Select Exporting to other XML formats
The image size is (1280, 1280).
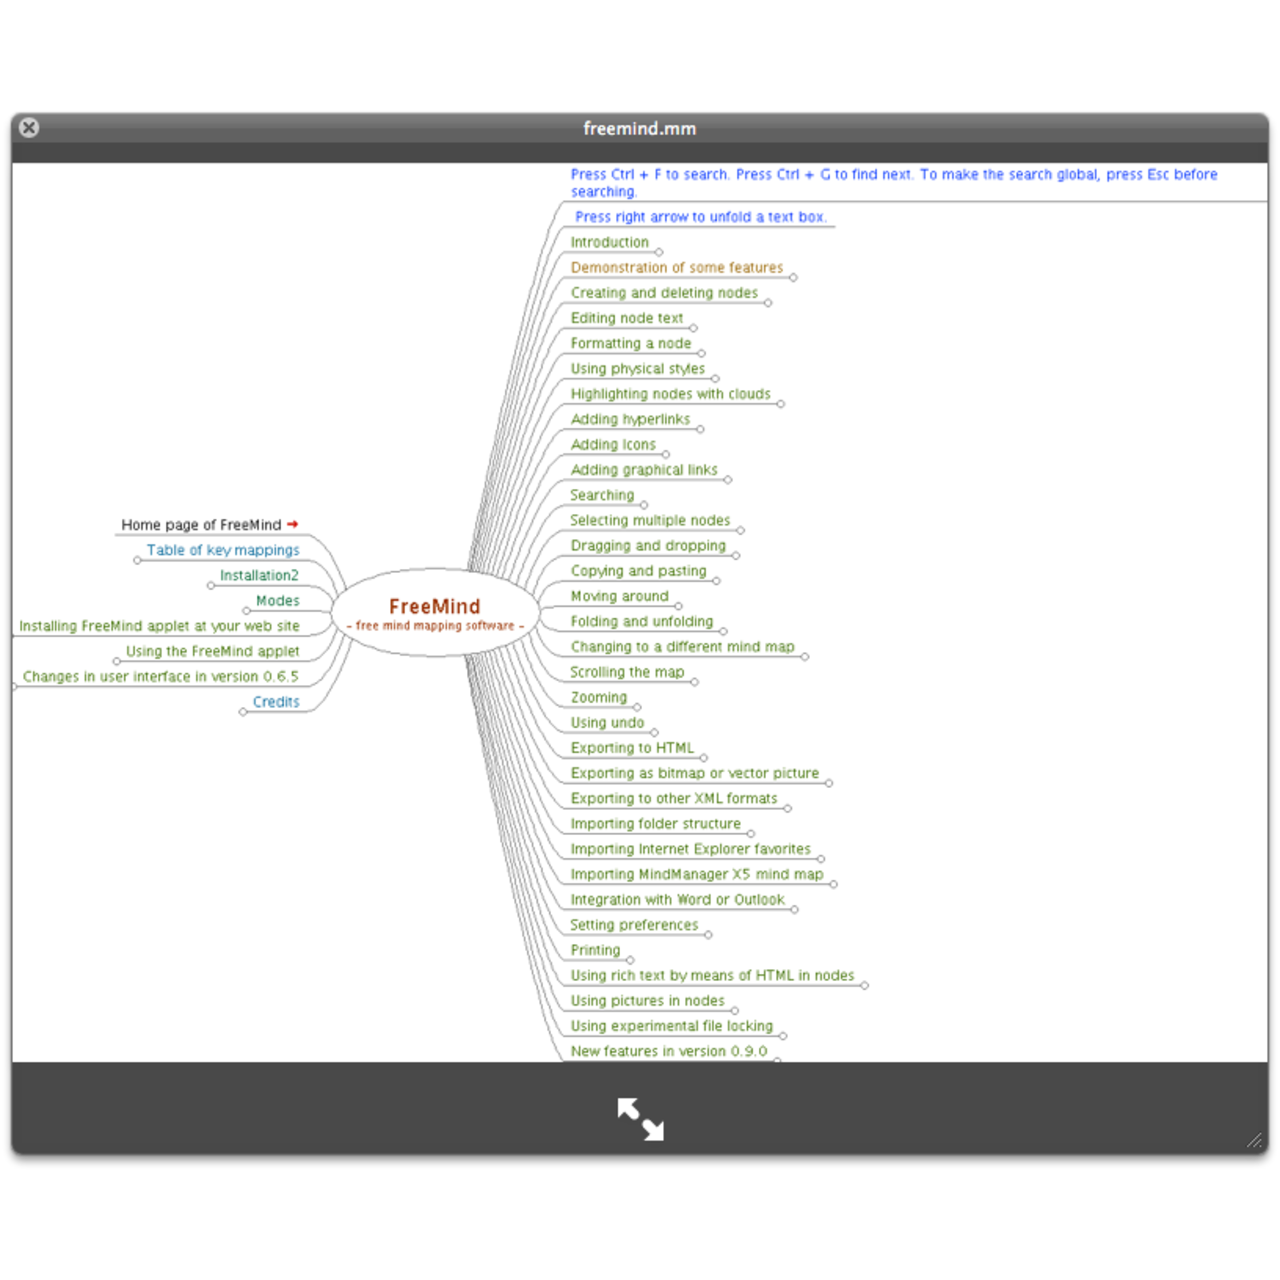674,799
